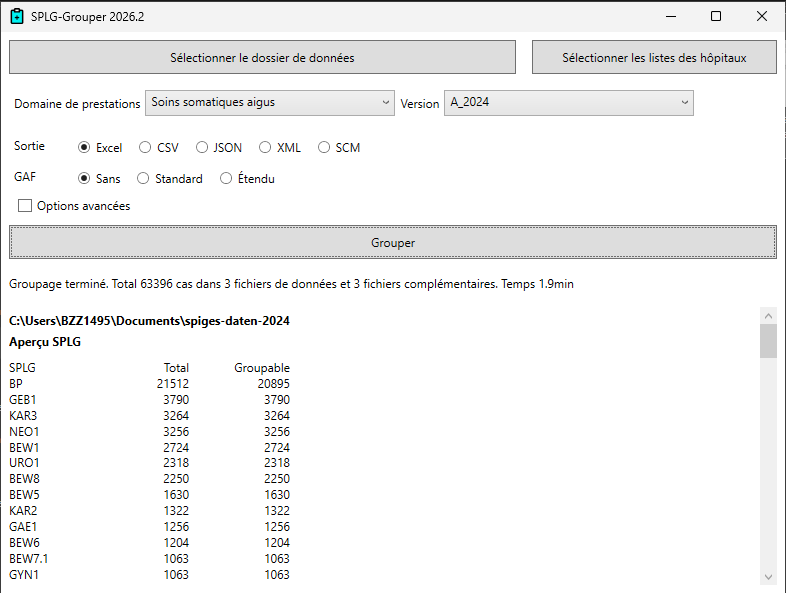
Task: Click the SPLG column header
Action: pyautogui.click(x=22, y=368)
